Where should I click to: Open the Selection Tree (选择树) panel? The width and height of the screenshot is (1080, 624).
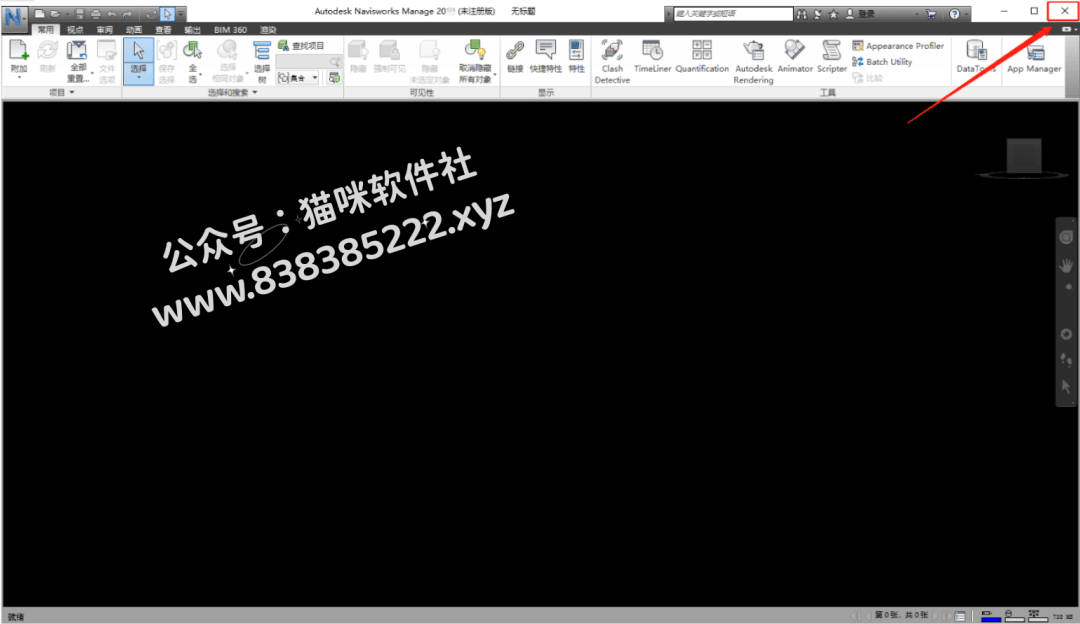coord(262,61)
